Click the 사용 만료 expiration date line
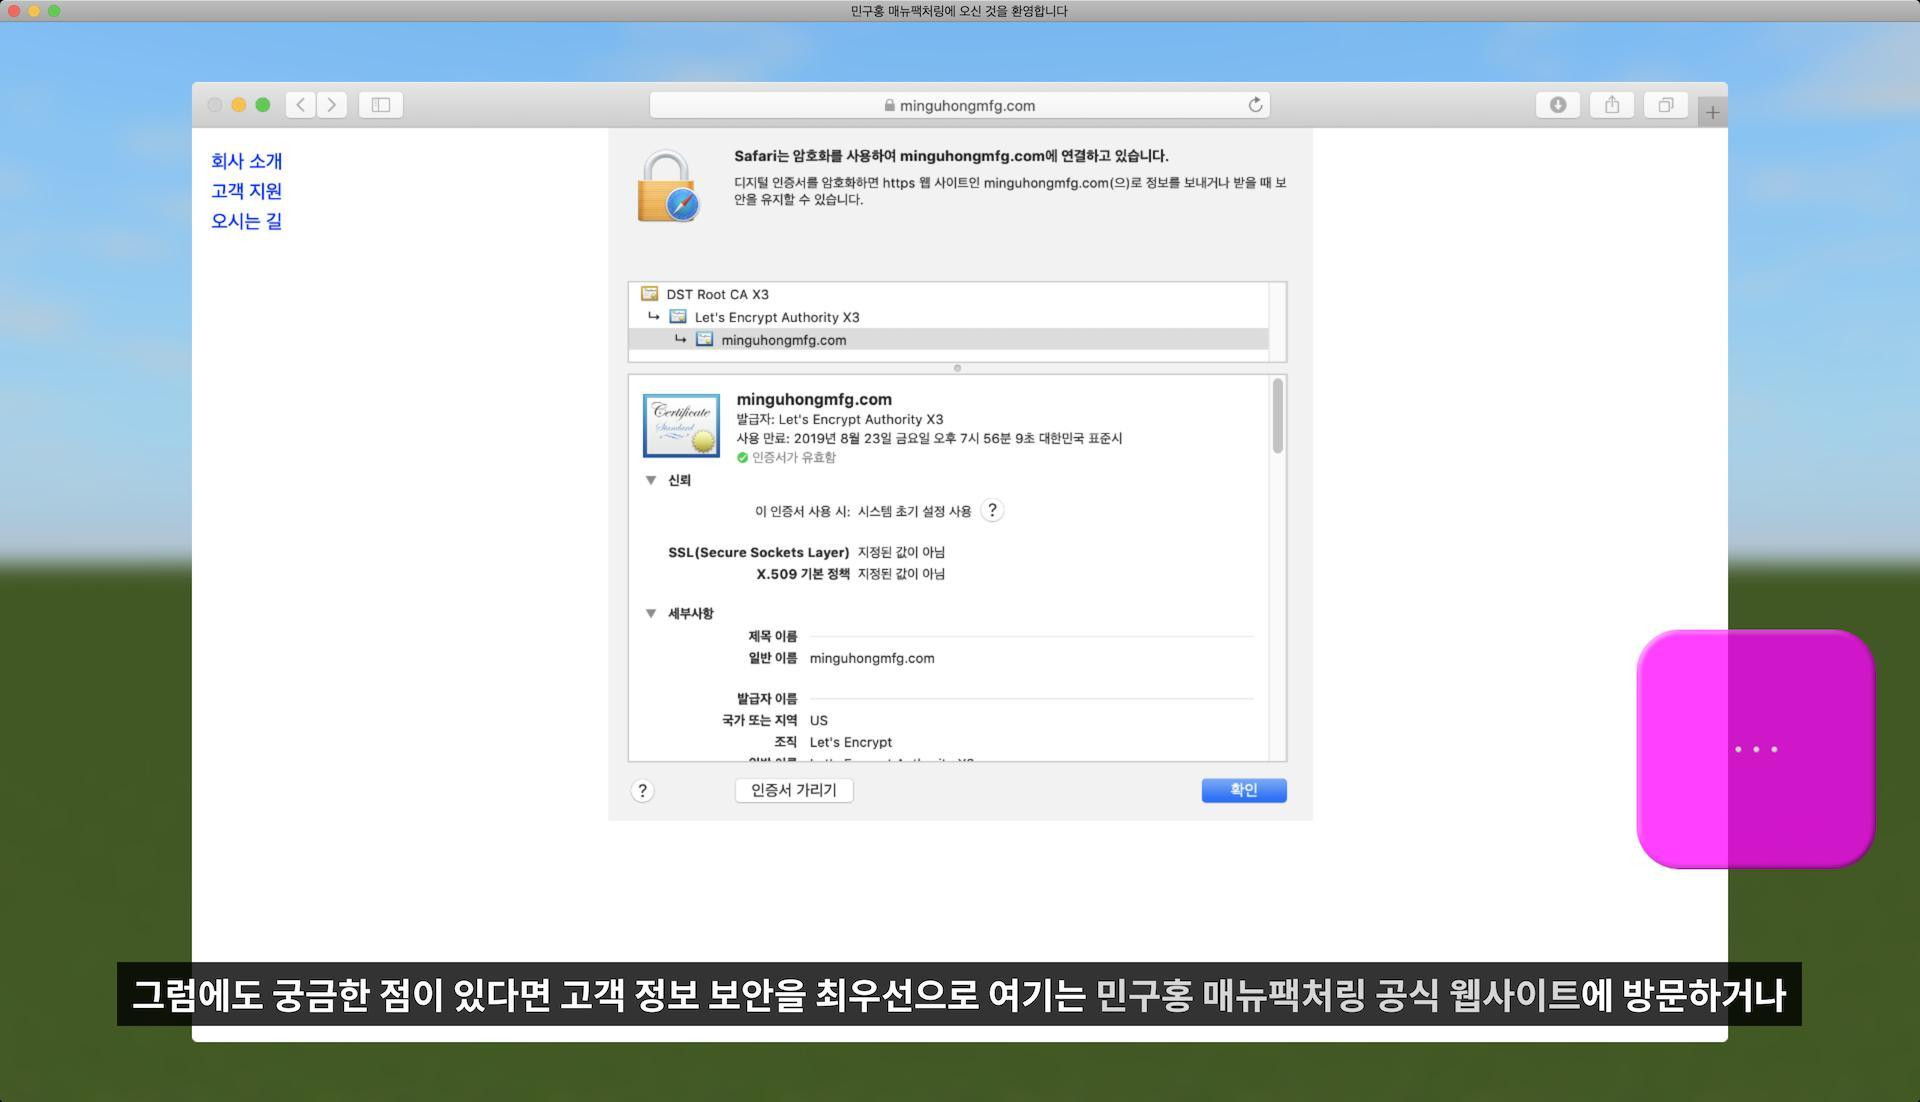This screenshot has width=1920, height=1102. (929, 438)
